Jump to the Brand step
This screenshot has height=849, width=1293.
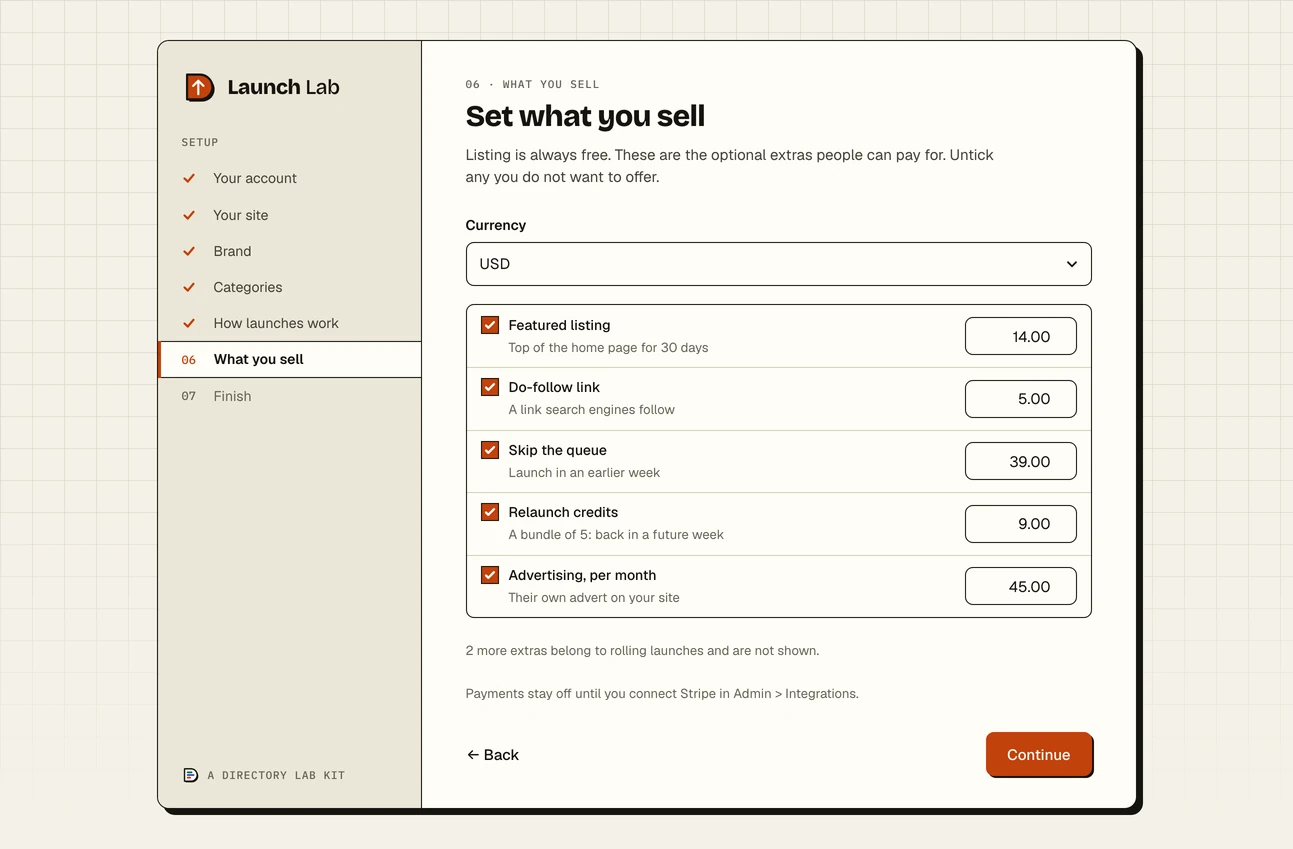[x=290, y=251]
